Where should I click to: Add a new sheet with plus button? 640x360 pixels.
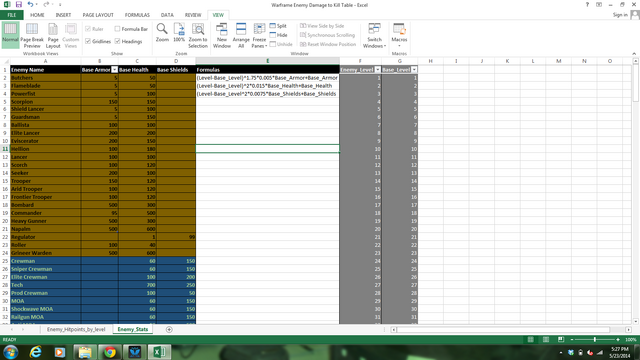[169, 329]
